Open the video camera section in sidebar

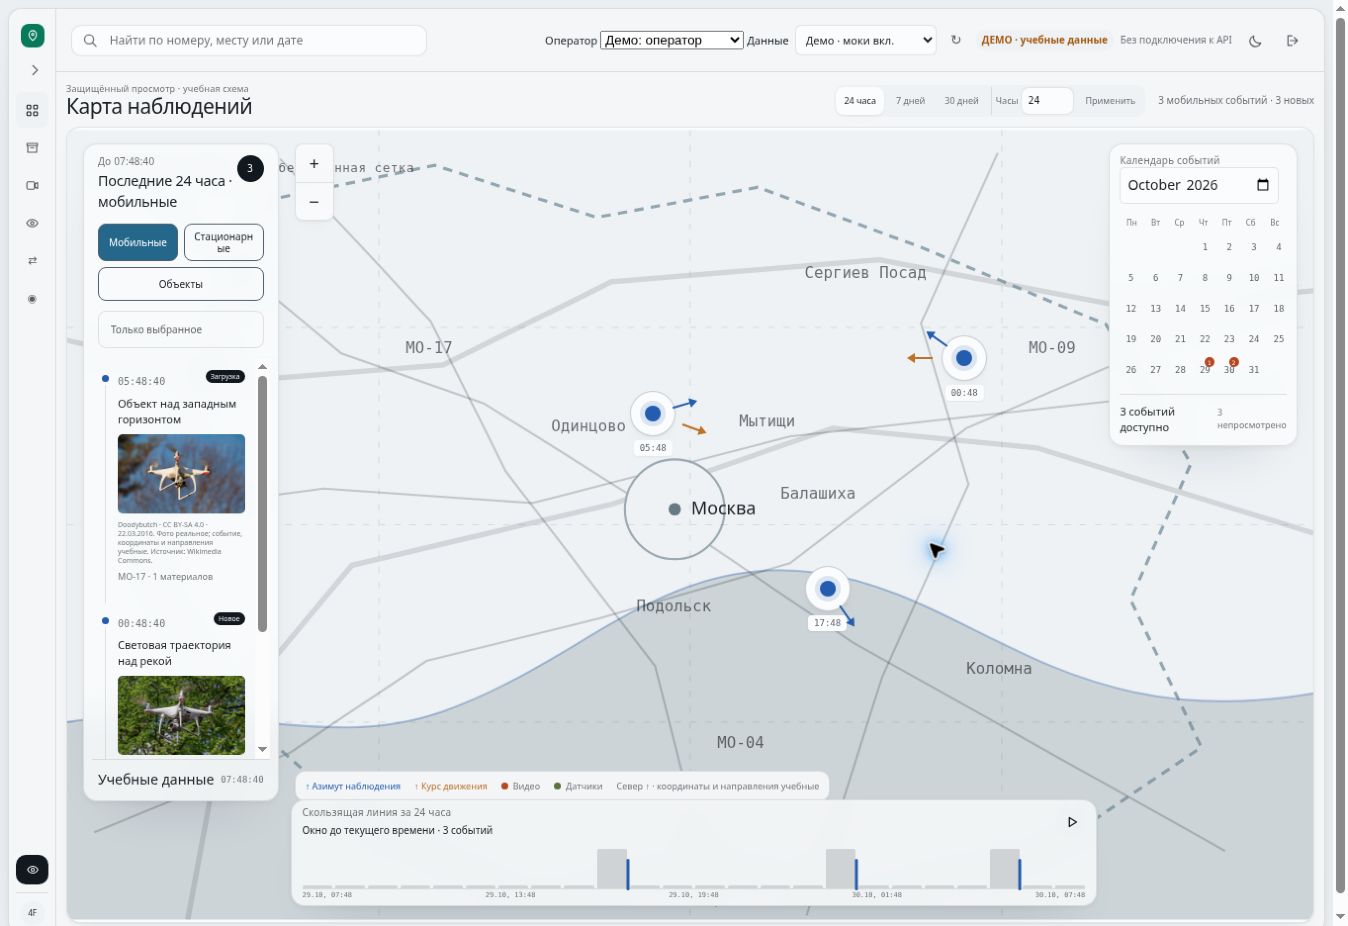tap(32, 186)
